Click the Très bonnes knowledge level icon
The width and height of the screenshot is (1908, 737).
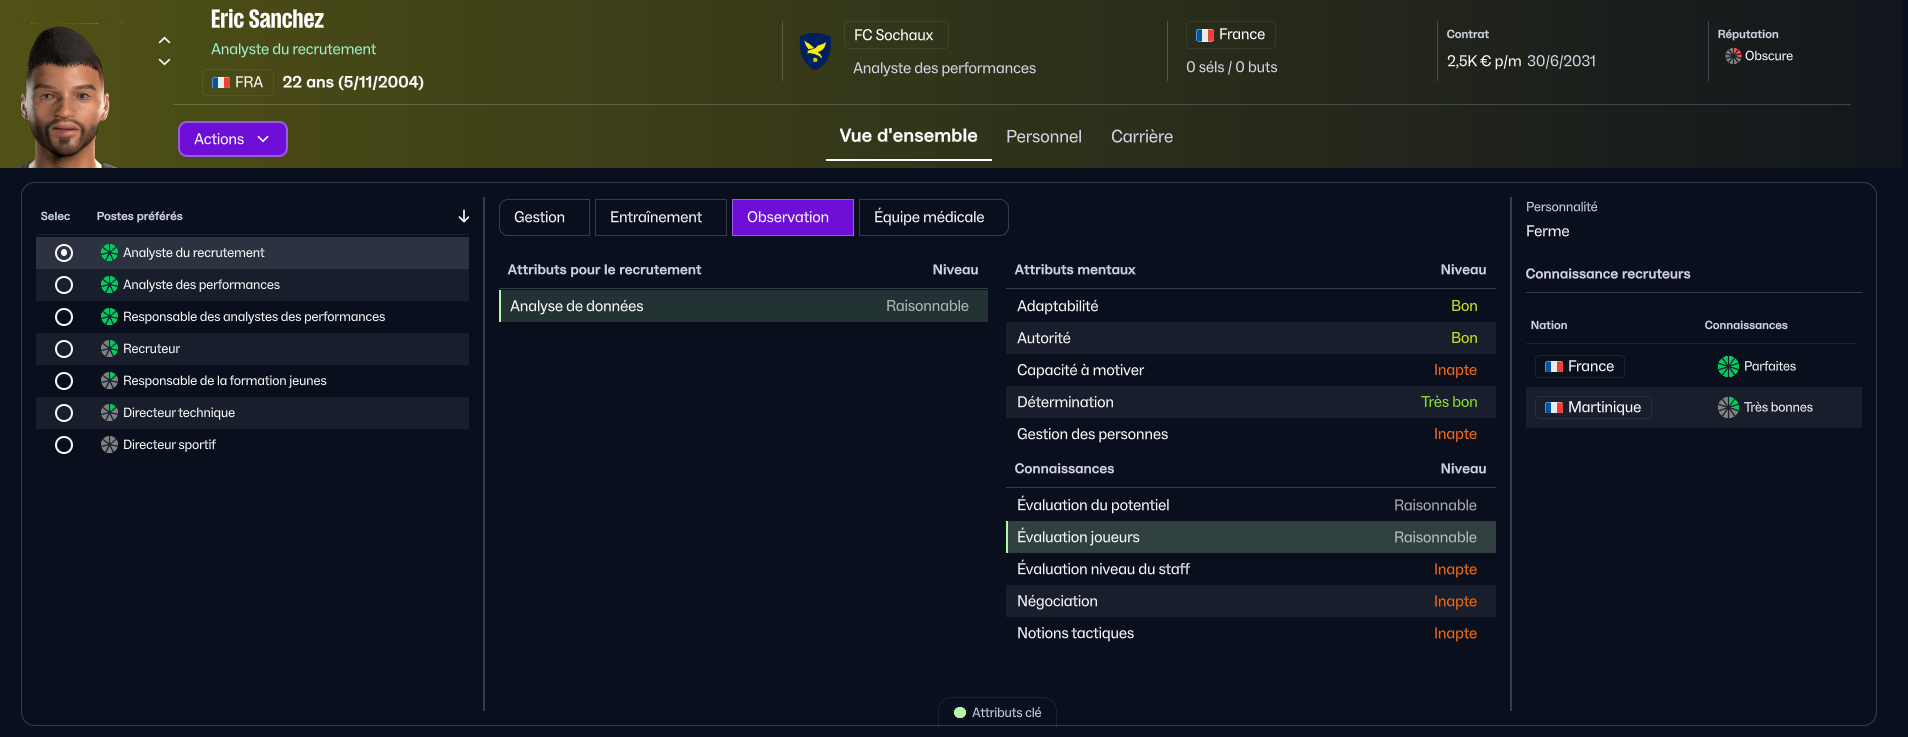(1728, 408)
